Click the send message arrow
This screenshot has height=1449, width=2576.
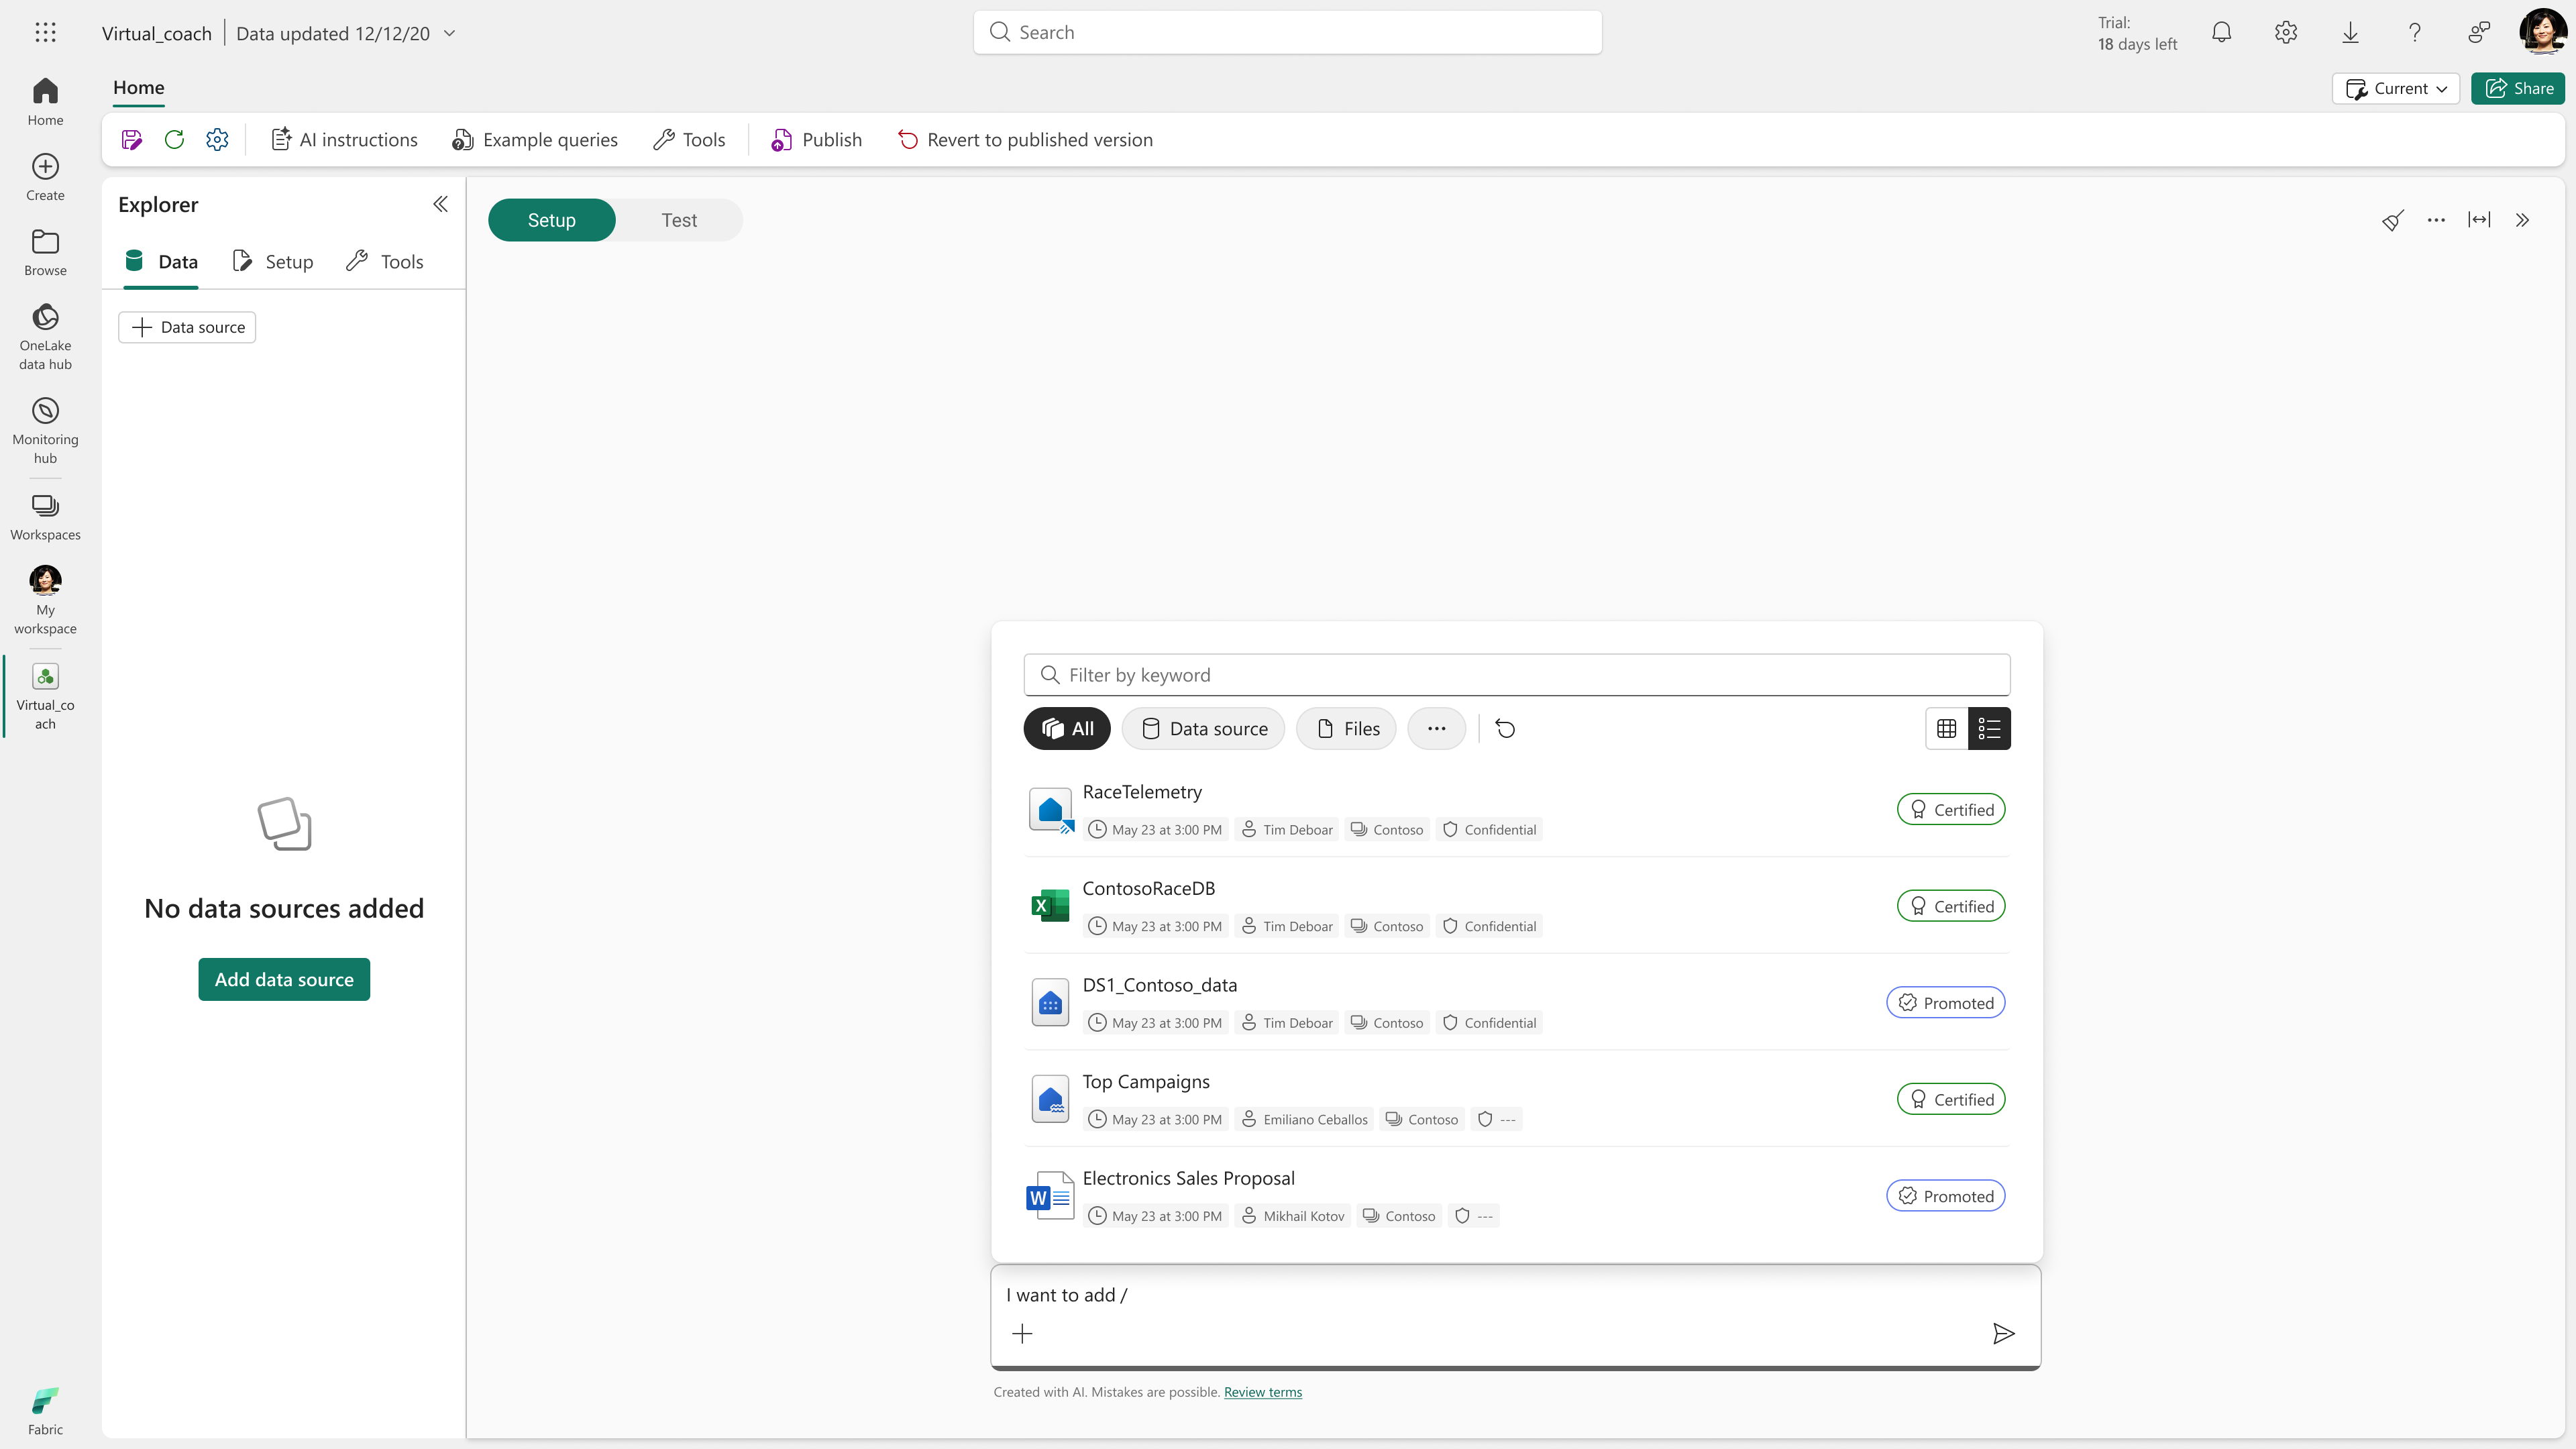tap(2003, 1333)
